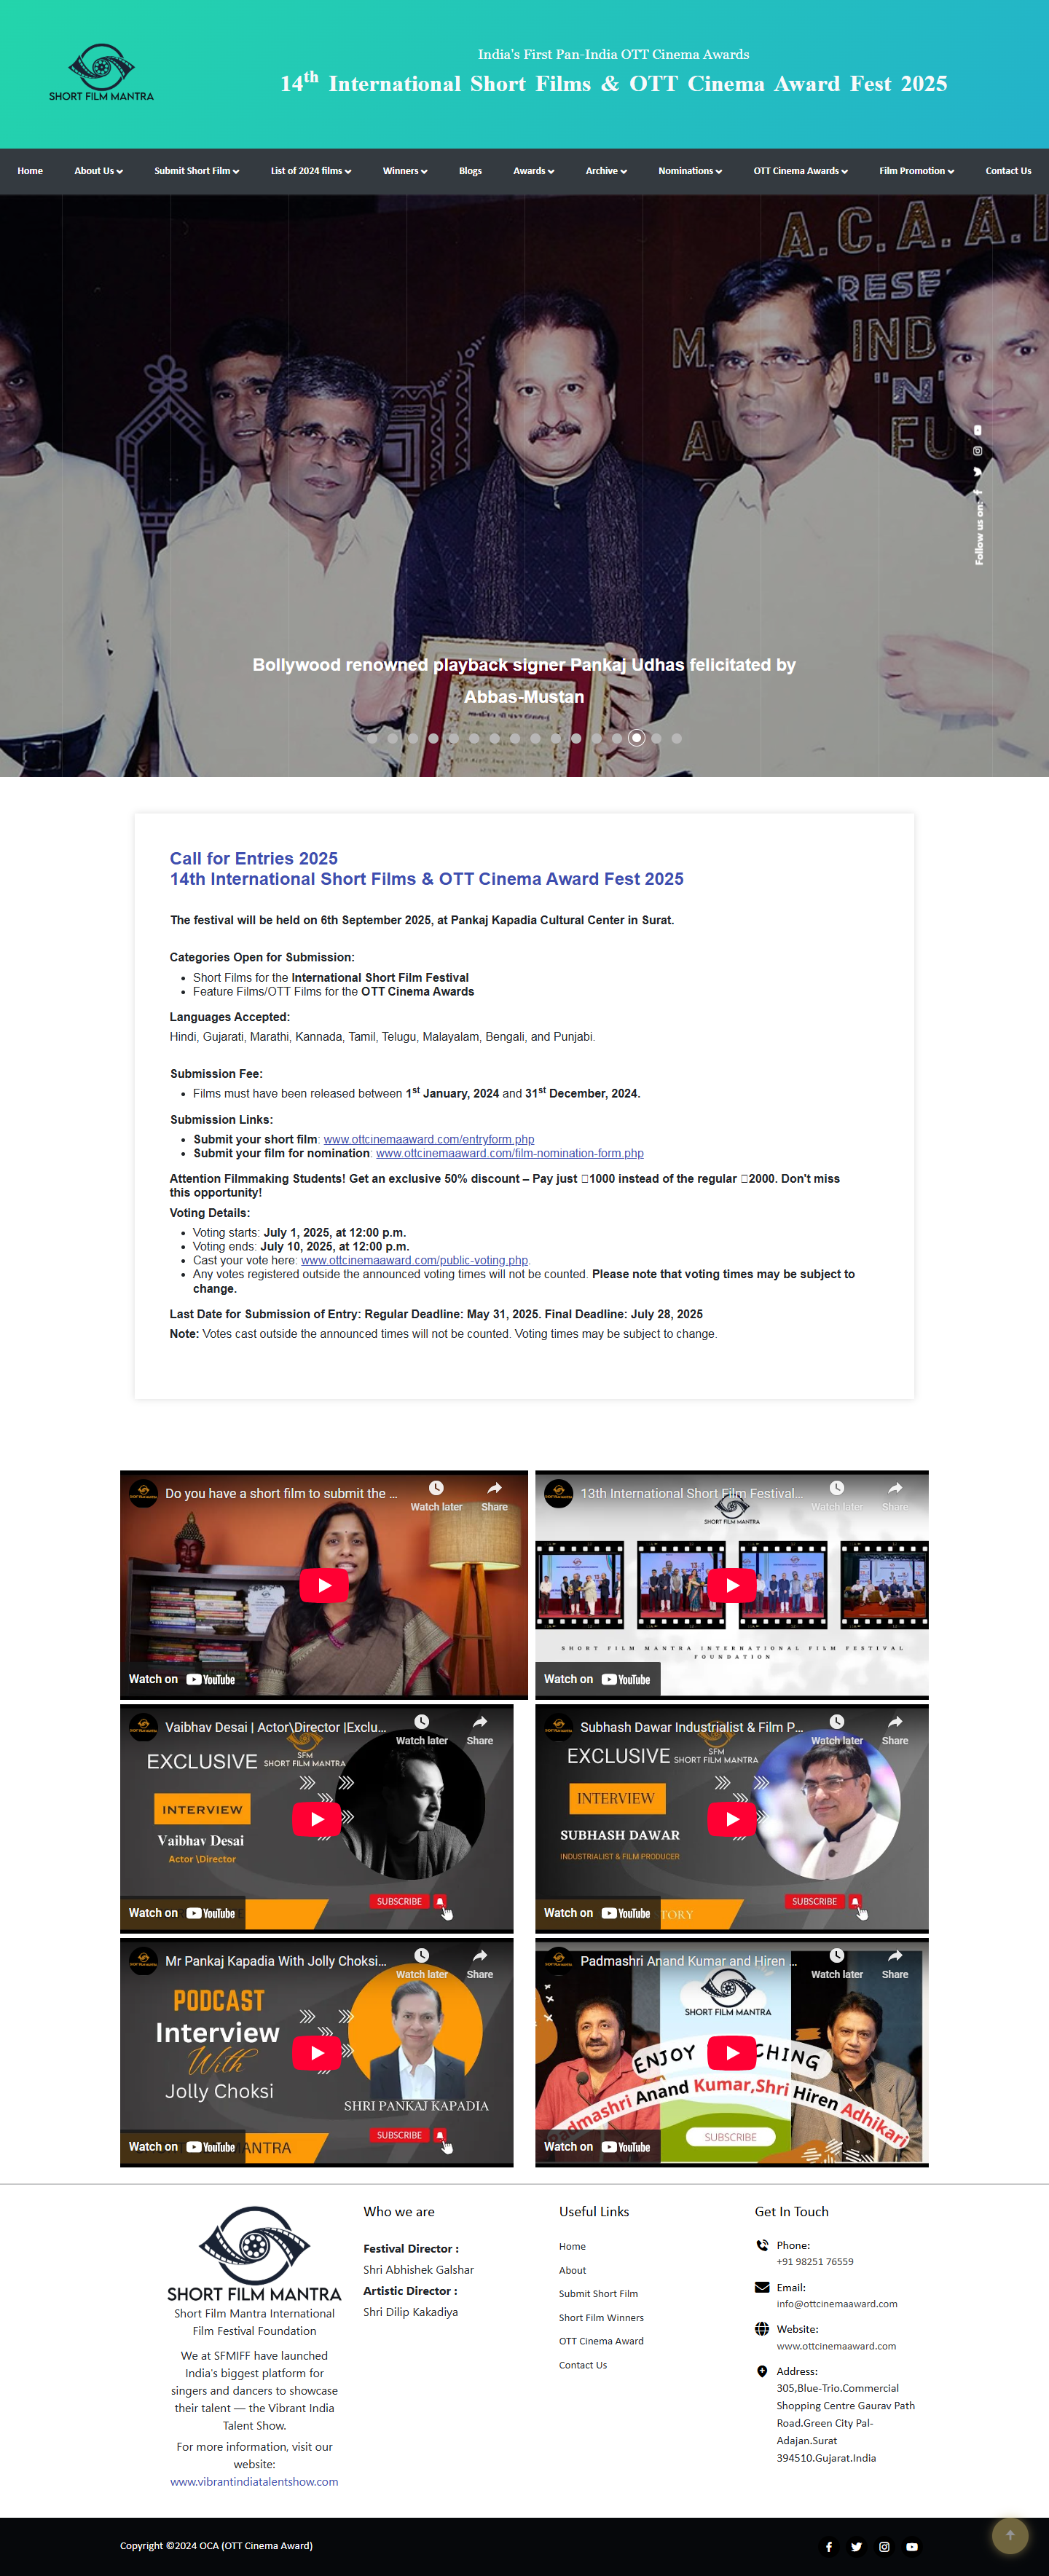Open Facebook icon in footer

pyautogui.click(x=828, y=2546)
